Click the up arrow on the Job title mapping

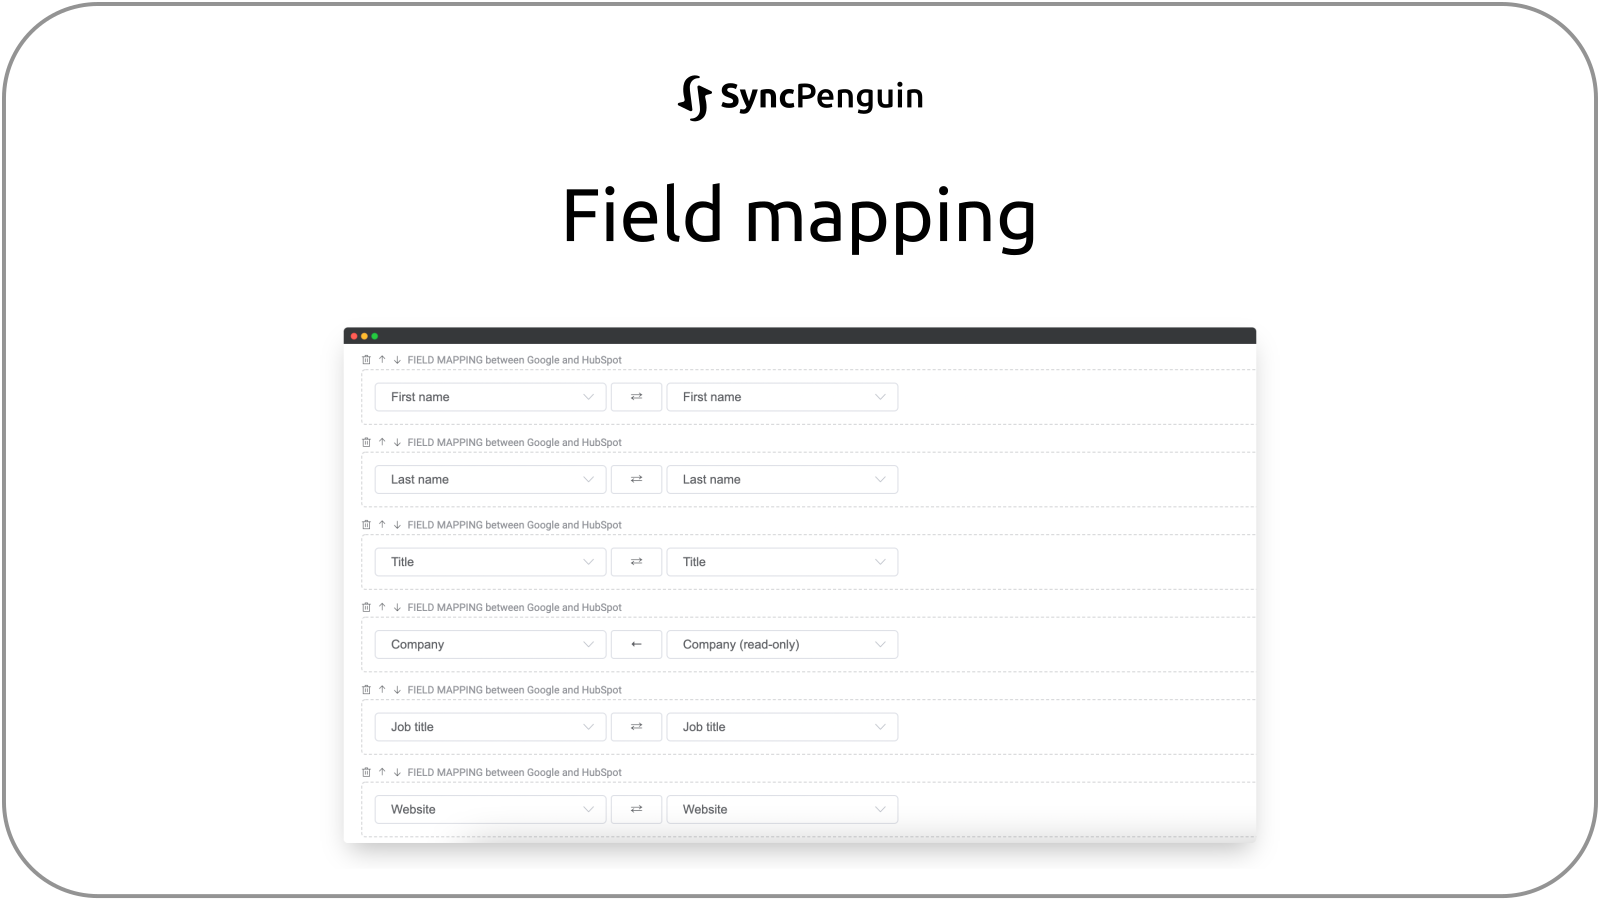pos(381,689)
